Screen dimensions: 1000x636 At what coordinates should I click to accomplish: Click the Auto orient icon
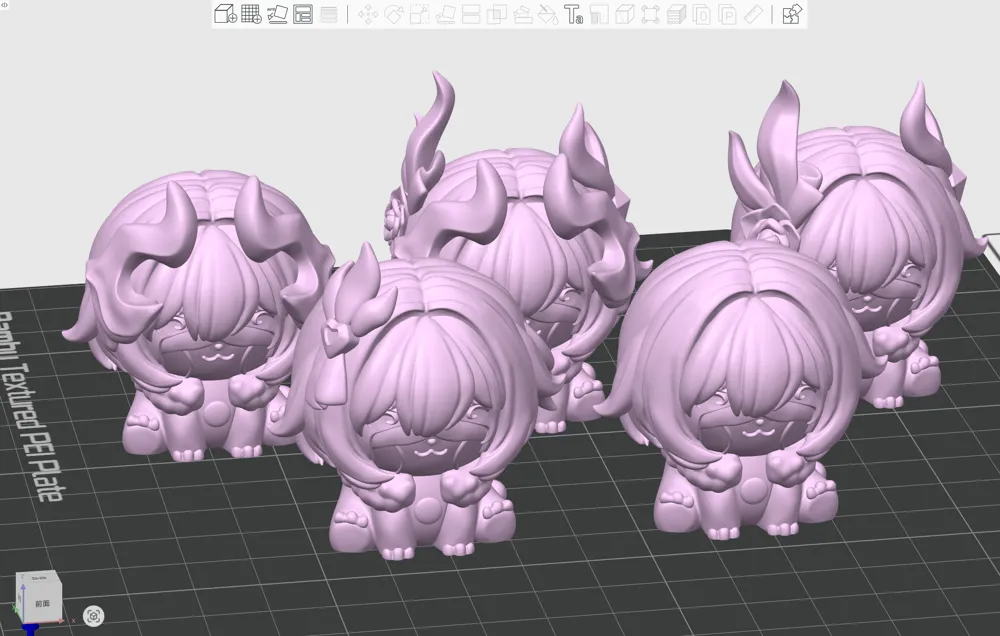(x=277, y=14)
